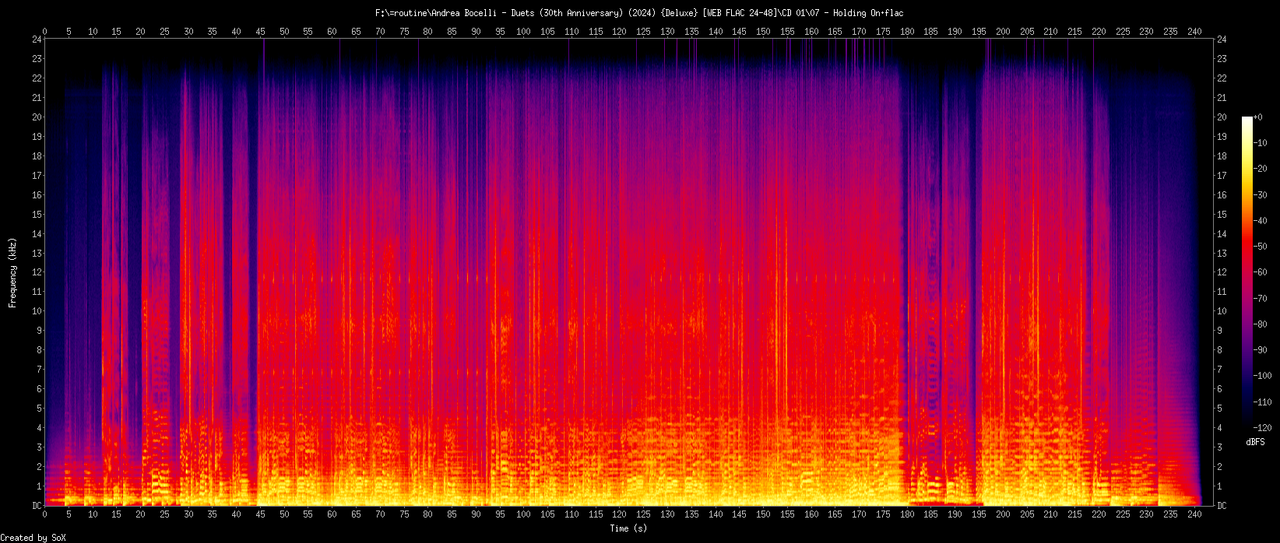The height and width of the screenshot is (543, 1280).
Task: Select the '-50' color scale value
Action: pos(1263,246)
